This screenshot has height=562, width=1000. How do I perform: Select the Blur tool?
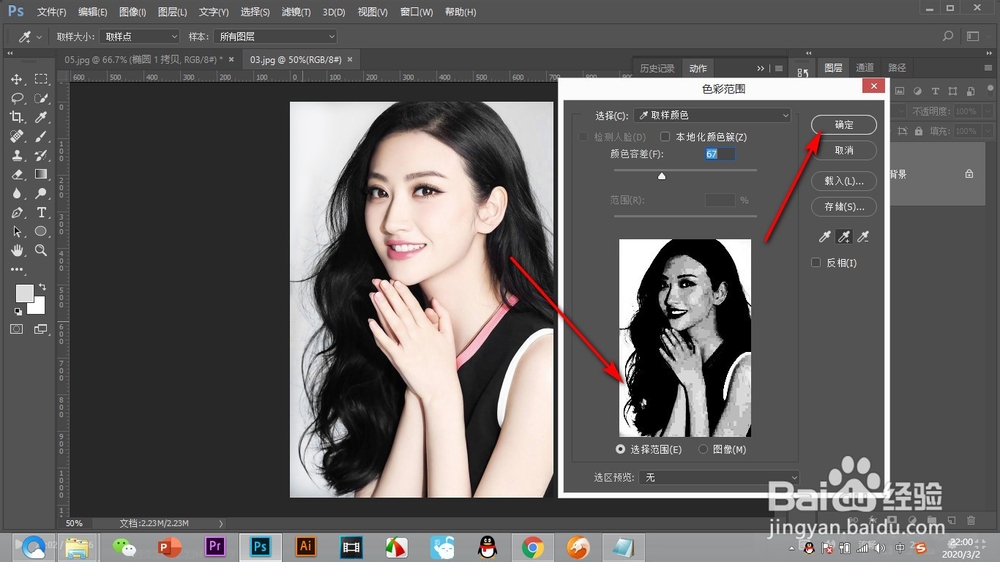[17, 193]
